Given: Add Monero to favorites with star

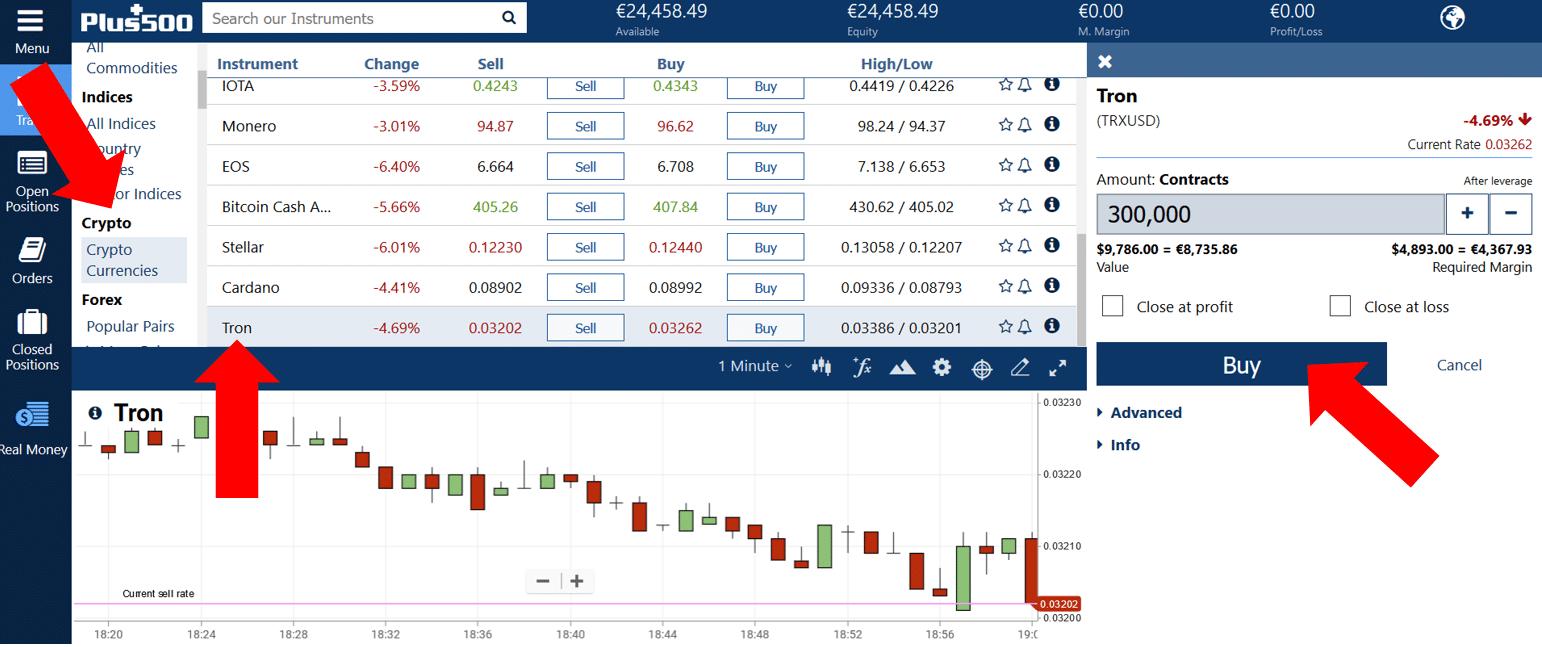Looking at the screenshot, I should pyautogui.click(x=1006, y=125).
